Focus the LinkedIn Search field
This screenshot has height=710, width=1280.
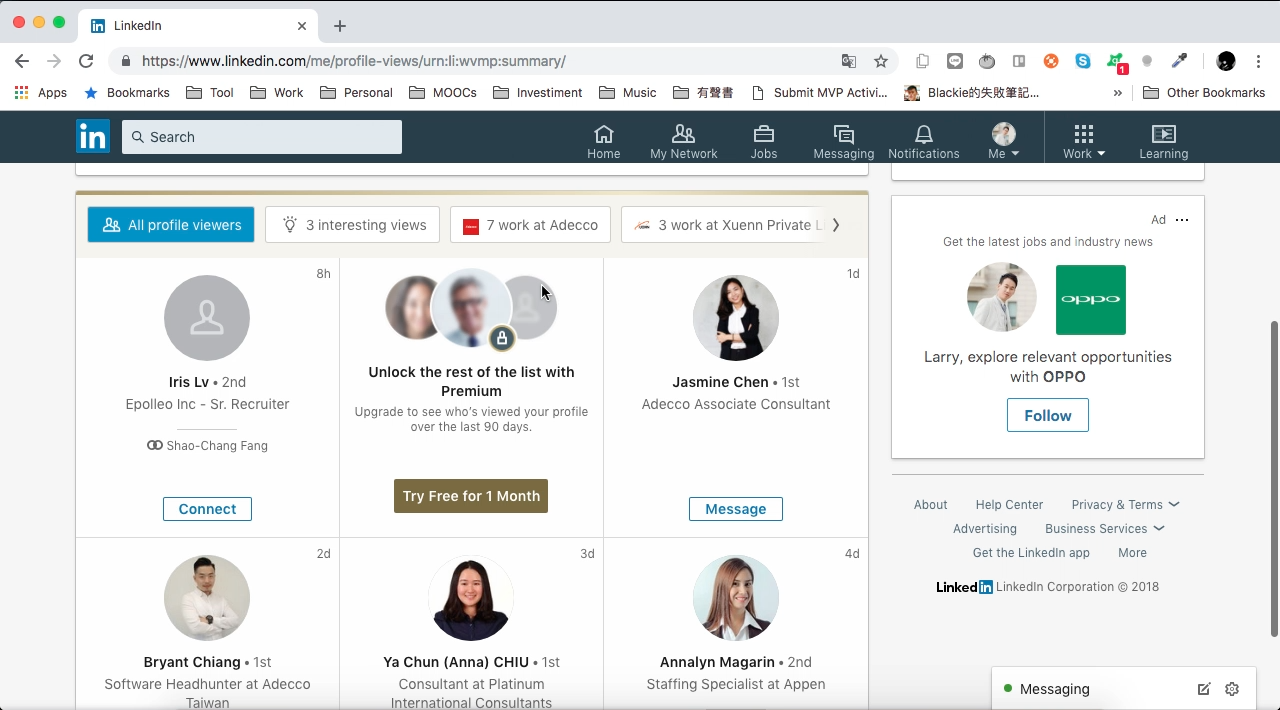pyautogui.click(x=262, y=137)
